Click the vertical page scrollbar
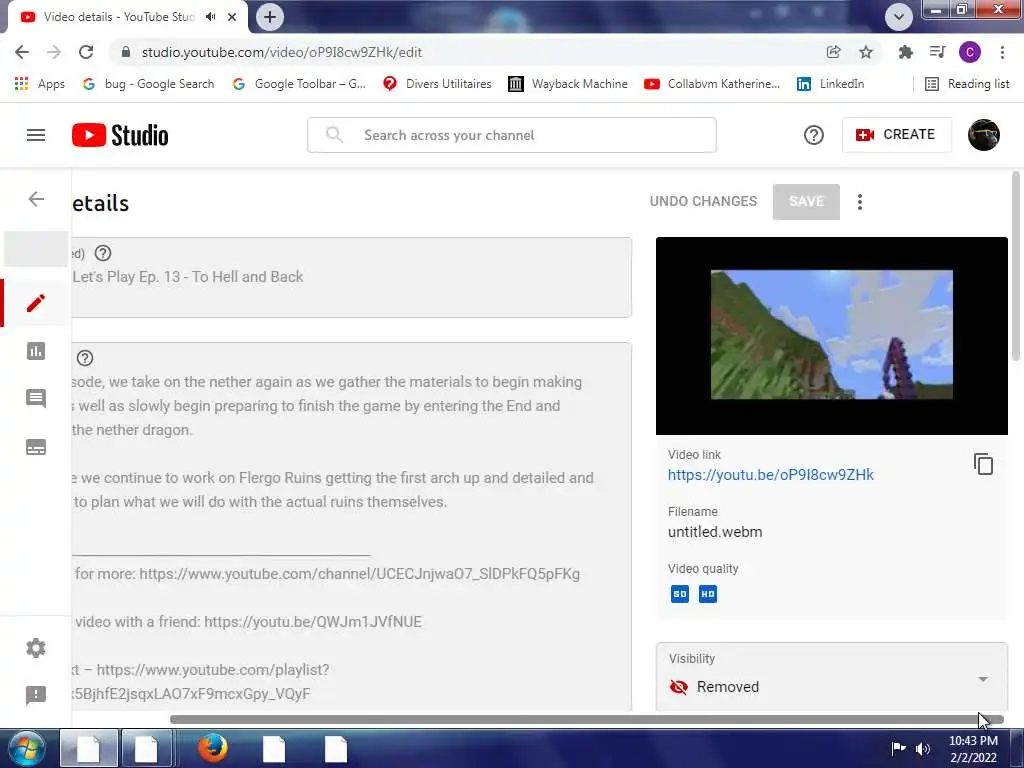The image size is (1024, 768). pyautogui.click(x=1016, y=265)
